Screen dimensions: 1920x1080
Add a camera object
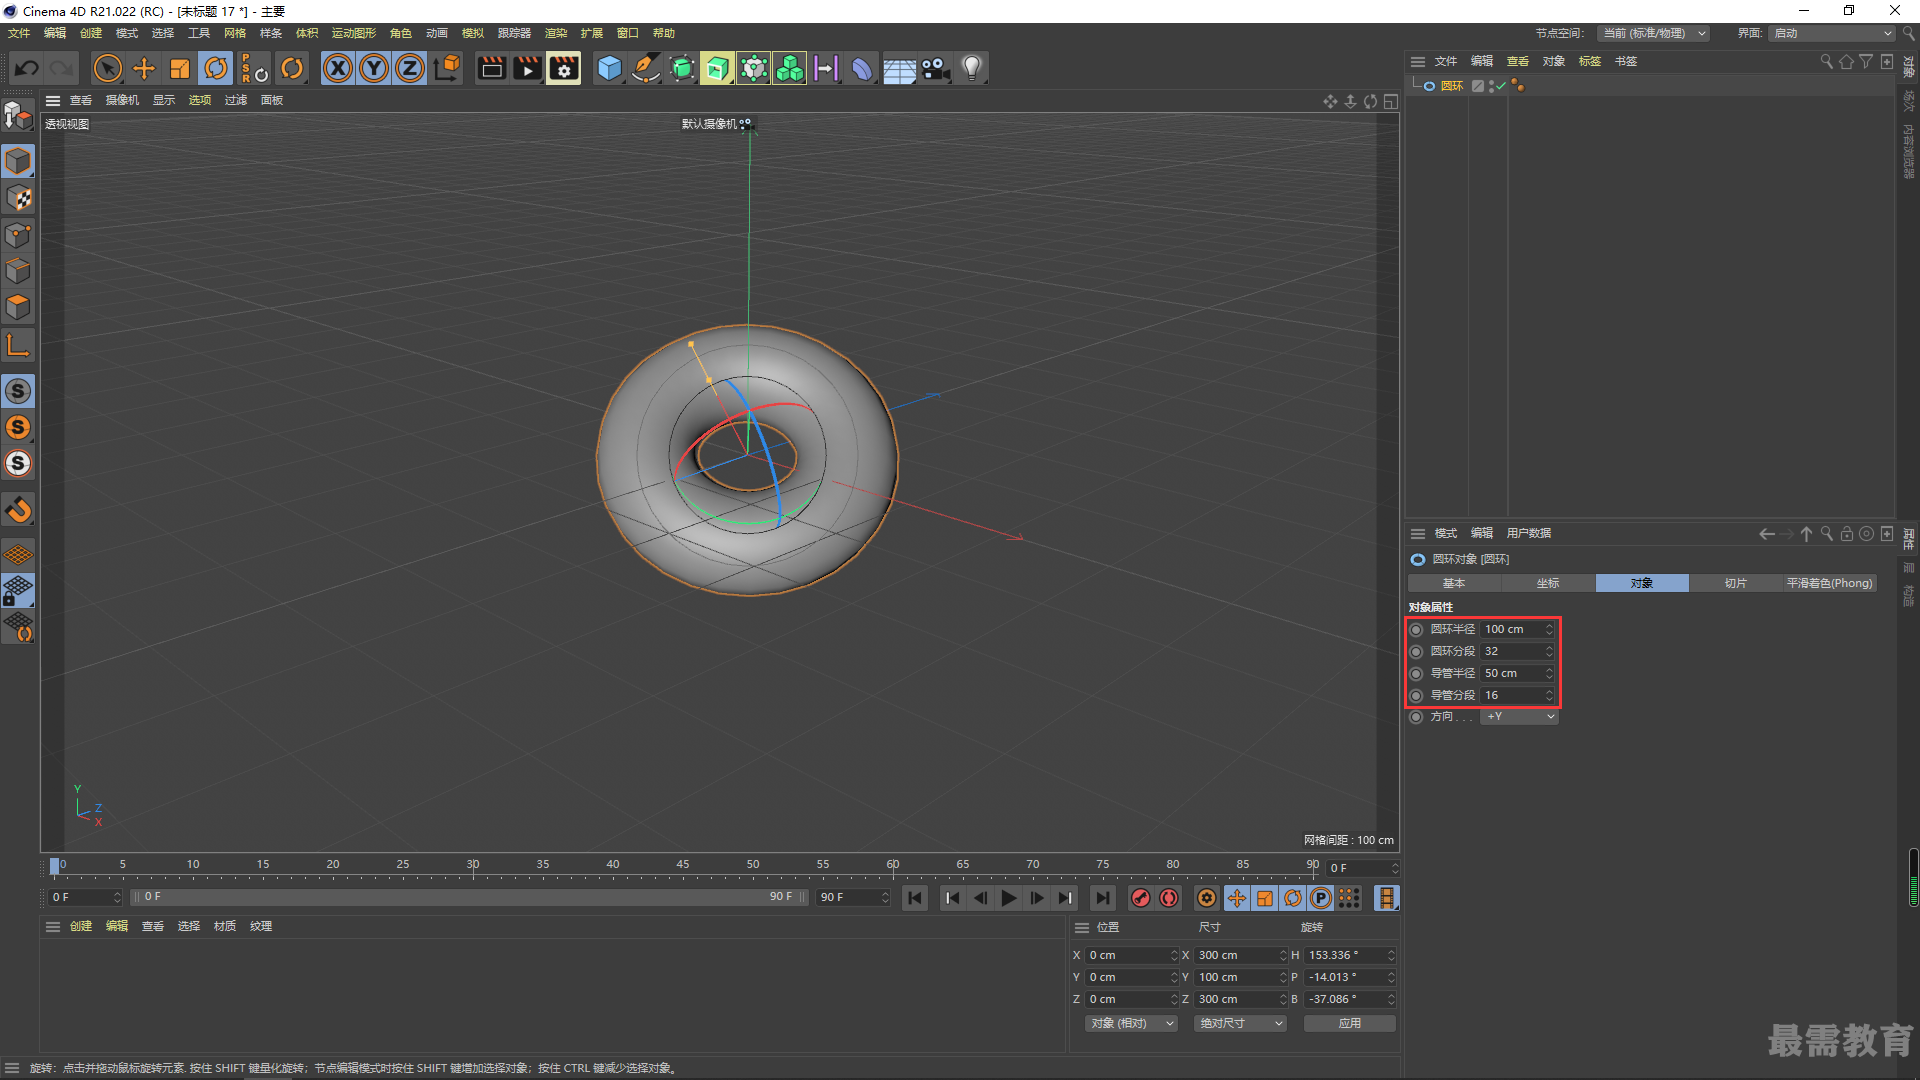(935, 68)
